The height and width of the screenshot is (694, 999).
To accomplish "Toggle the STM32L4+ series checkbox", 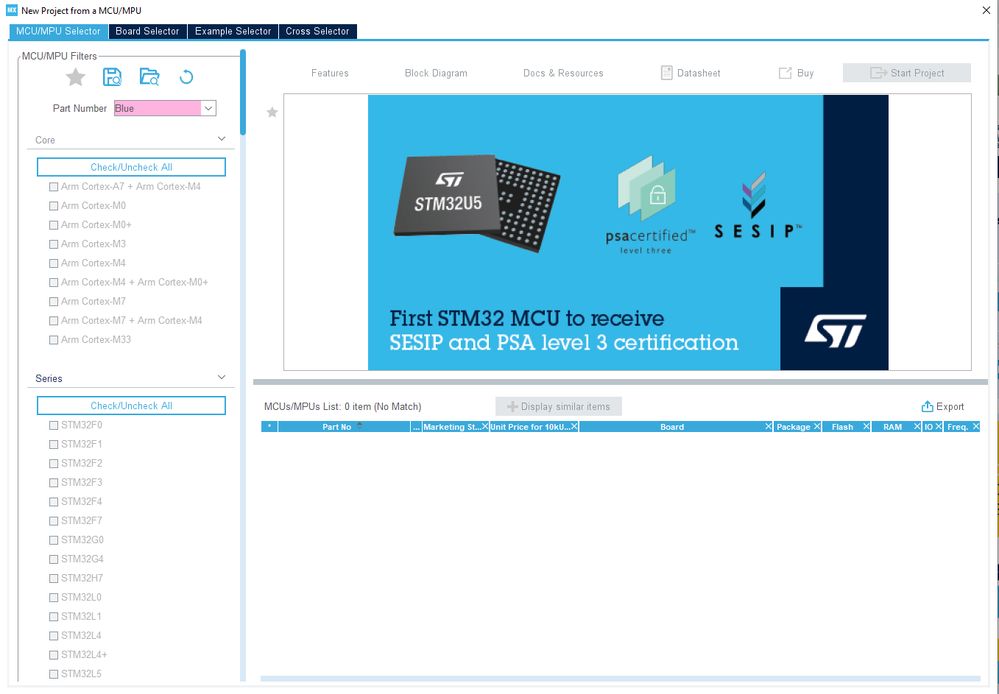I will [x=54, y=654].
